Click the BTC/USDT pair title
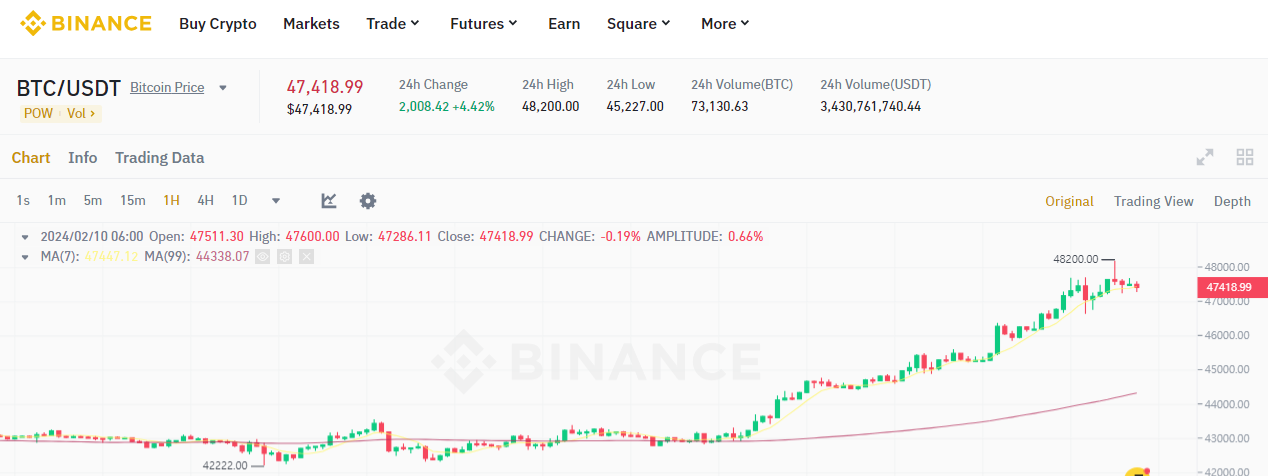The image size is (1268, 476). 69,88
